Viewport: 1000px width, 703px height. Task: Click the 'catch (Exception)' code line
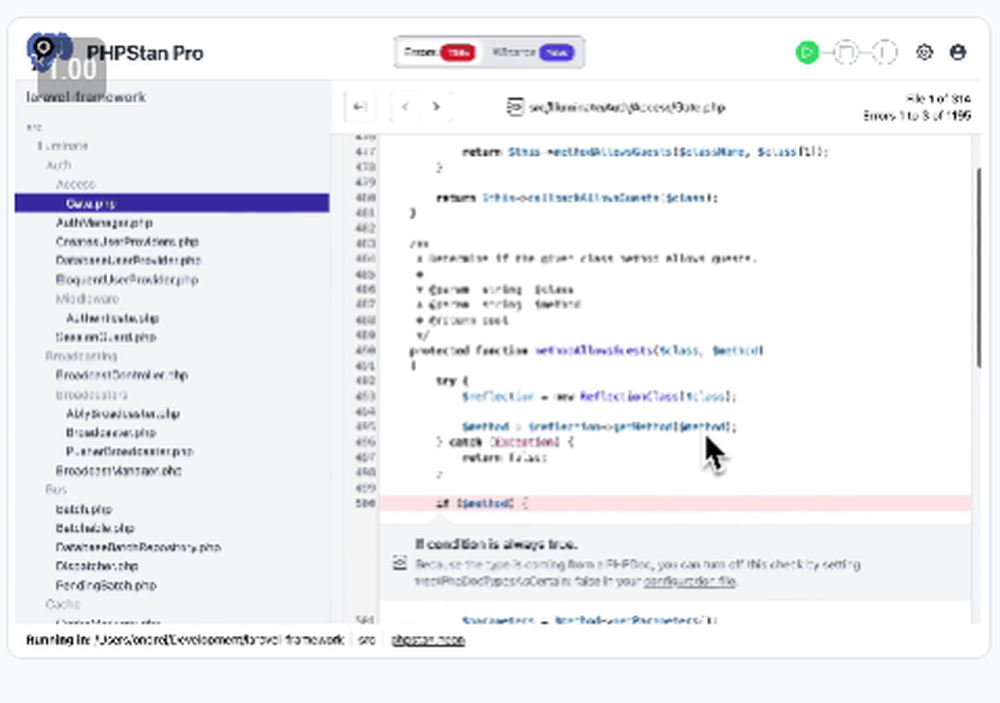coord(504,441)
